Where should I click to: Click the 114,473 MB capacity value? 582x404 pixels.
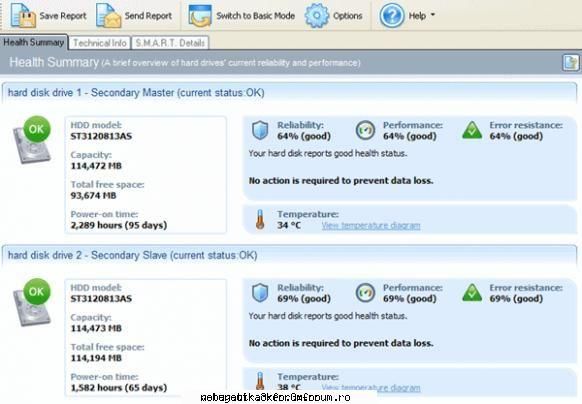point(96,328)
